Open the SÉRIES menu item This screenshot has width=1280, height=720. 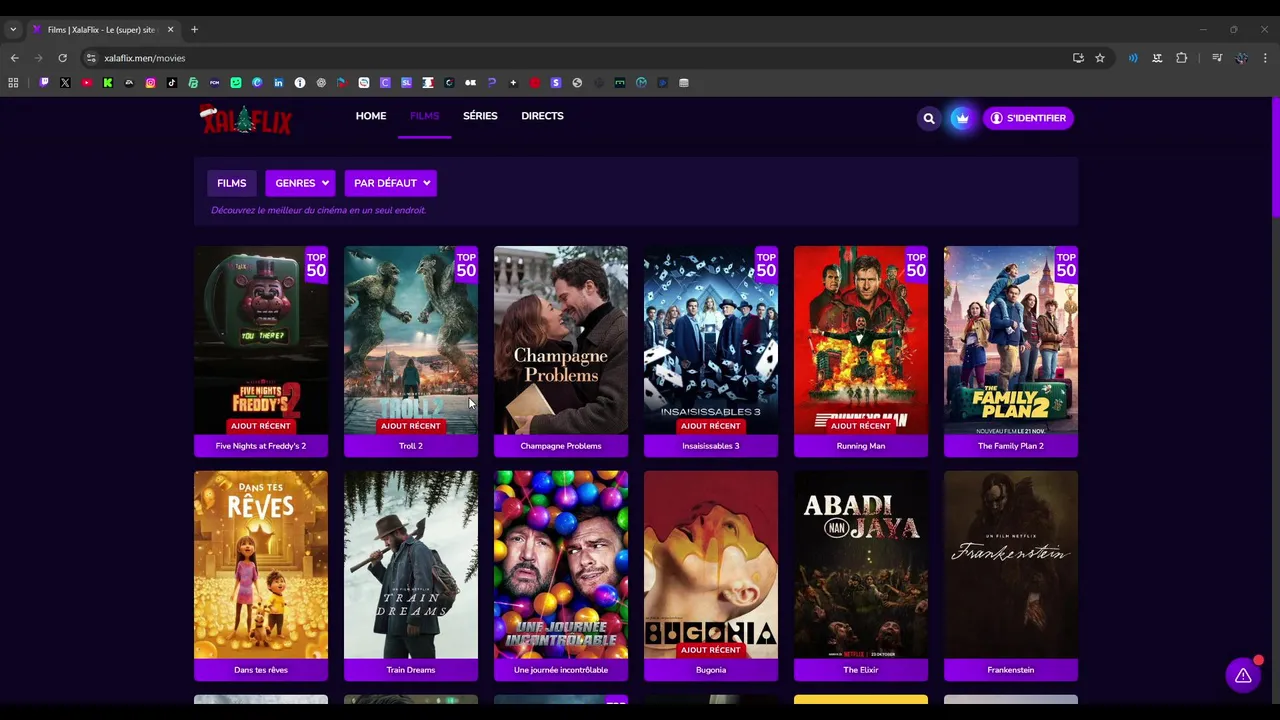(480, 116)
